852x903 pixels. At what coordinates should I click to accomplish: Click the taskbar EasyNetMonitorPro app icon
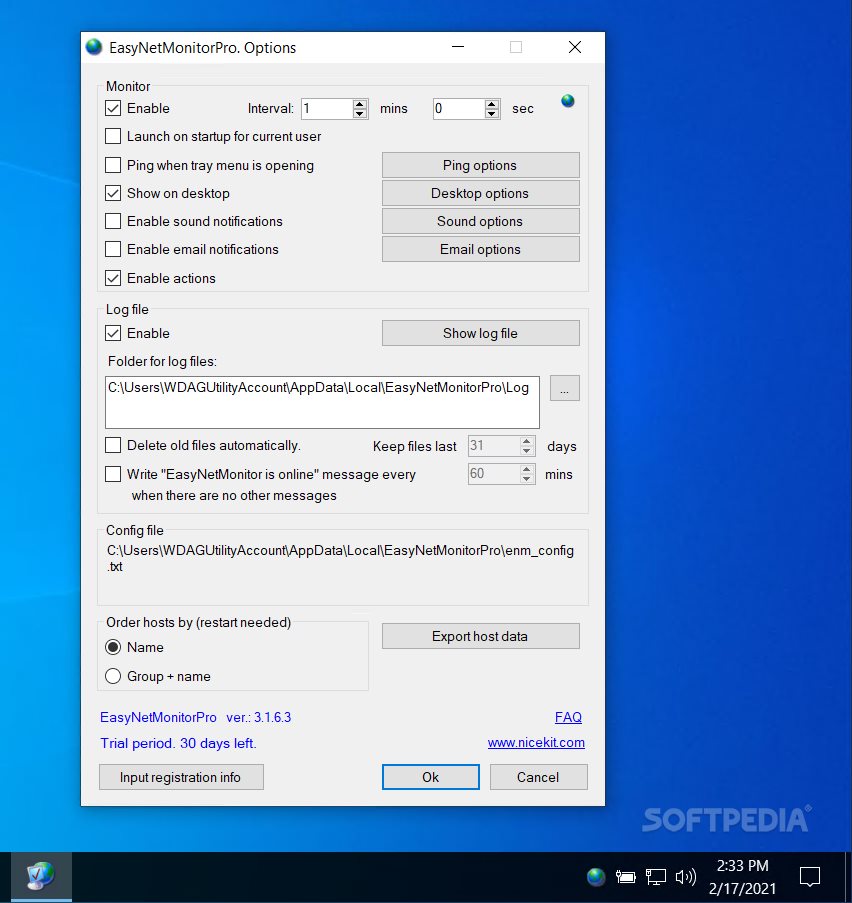41,876
